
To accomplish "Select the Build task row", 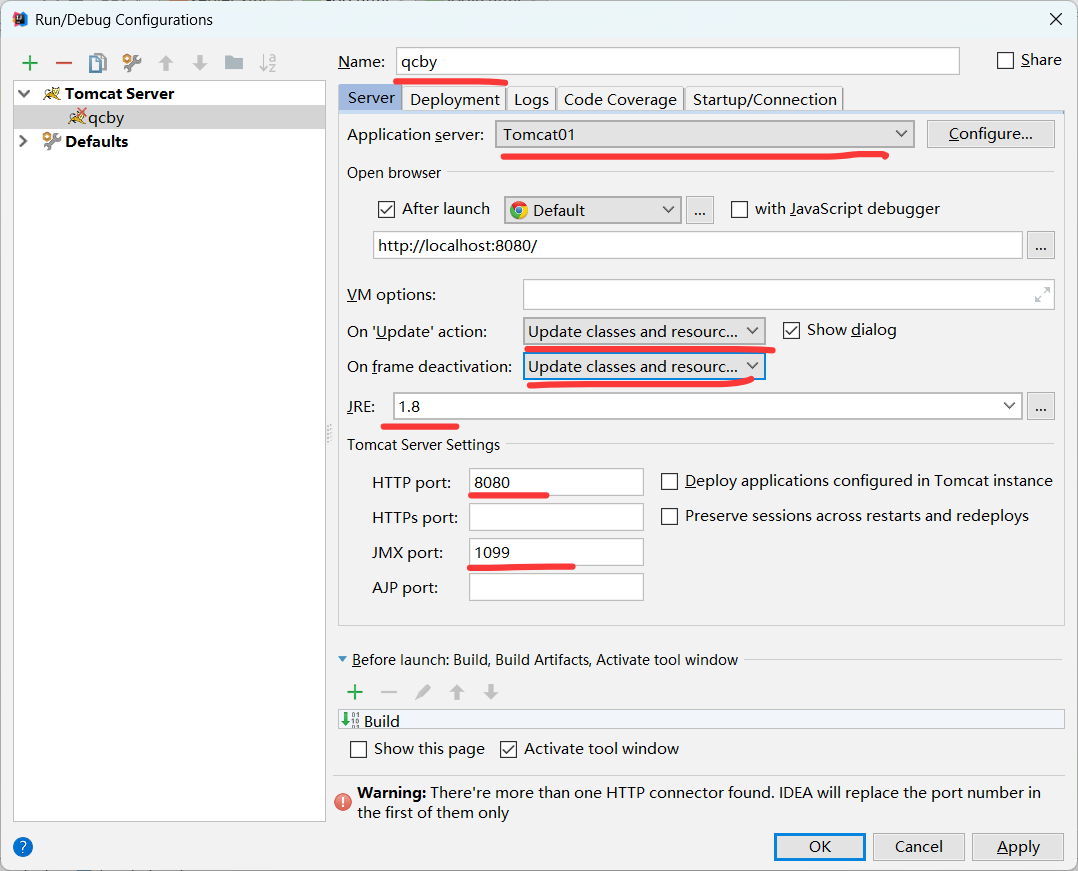I will 701,720.
